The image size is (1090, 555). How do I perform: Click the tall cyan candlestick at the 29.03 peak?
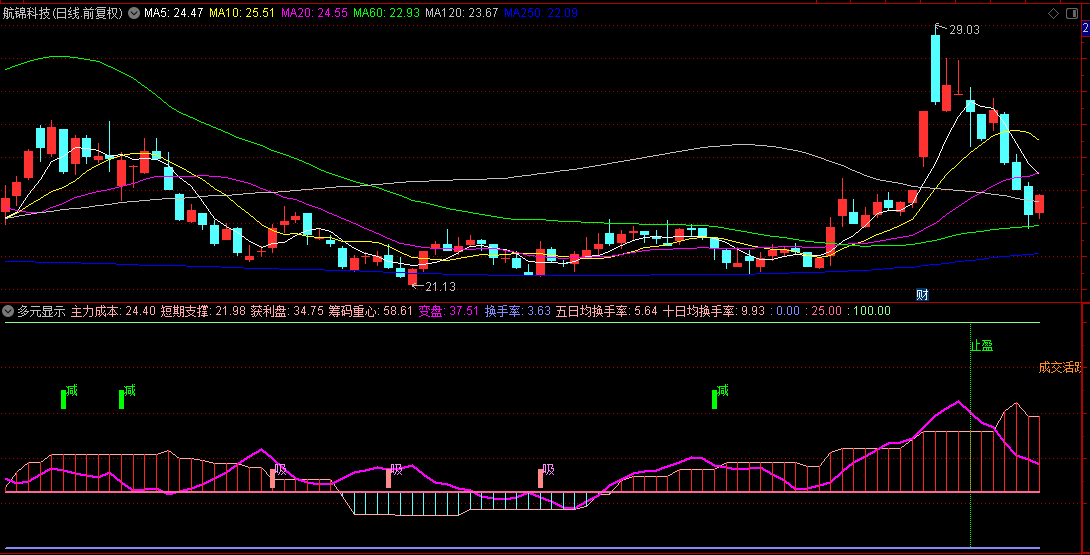click(936, 68)
